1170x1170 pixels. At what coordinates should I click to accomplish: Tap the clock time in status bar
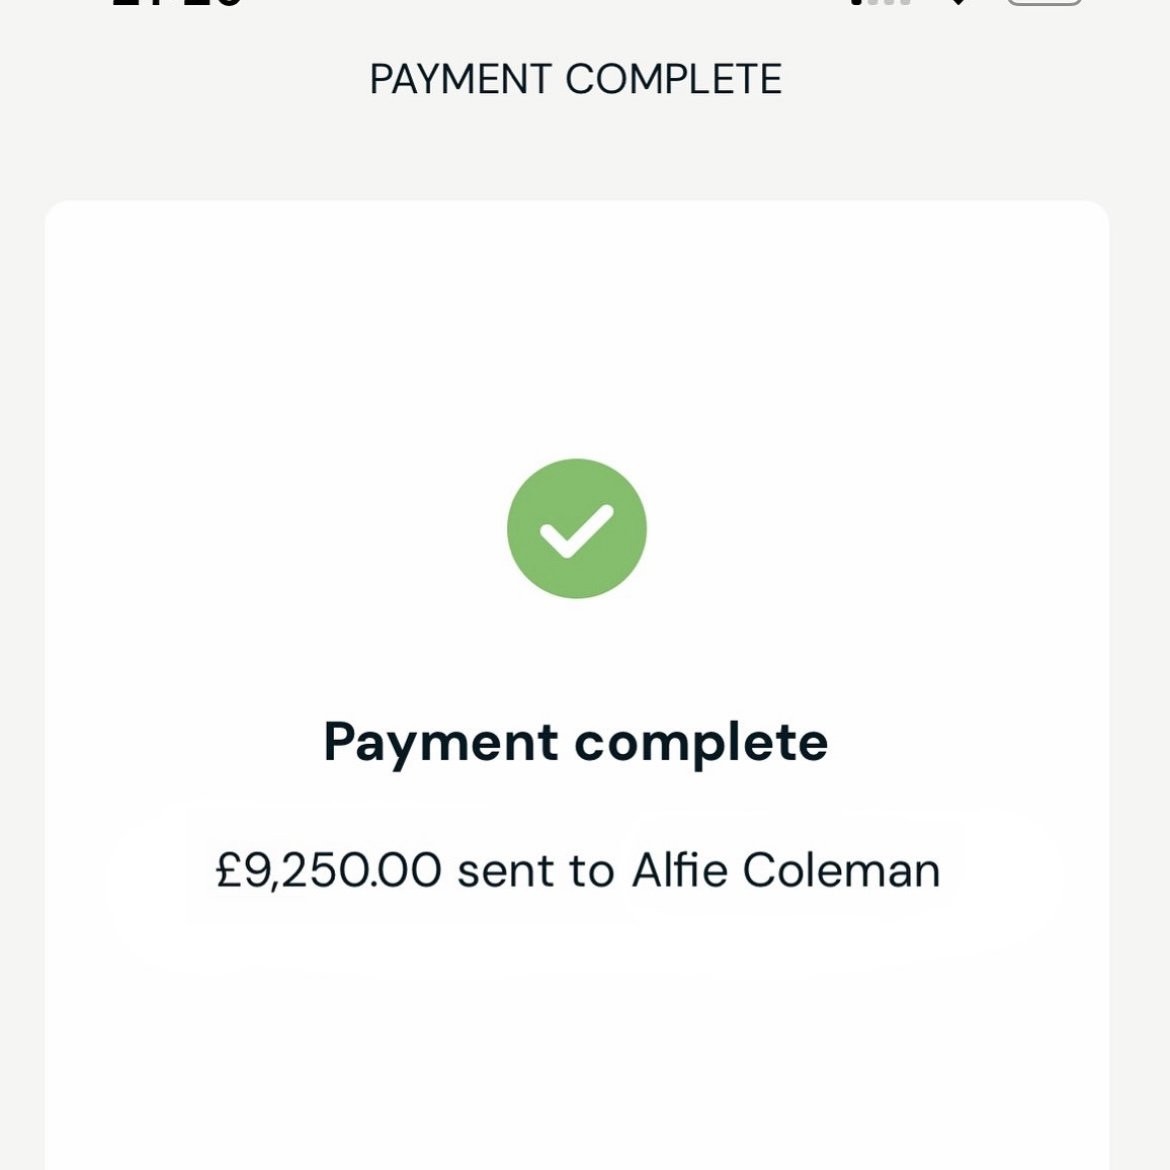[177, 4]
